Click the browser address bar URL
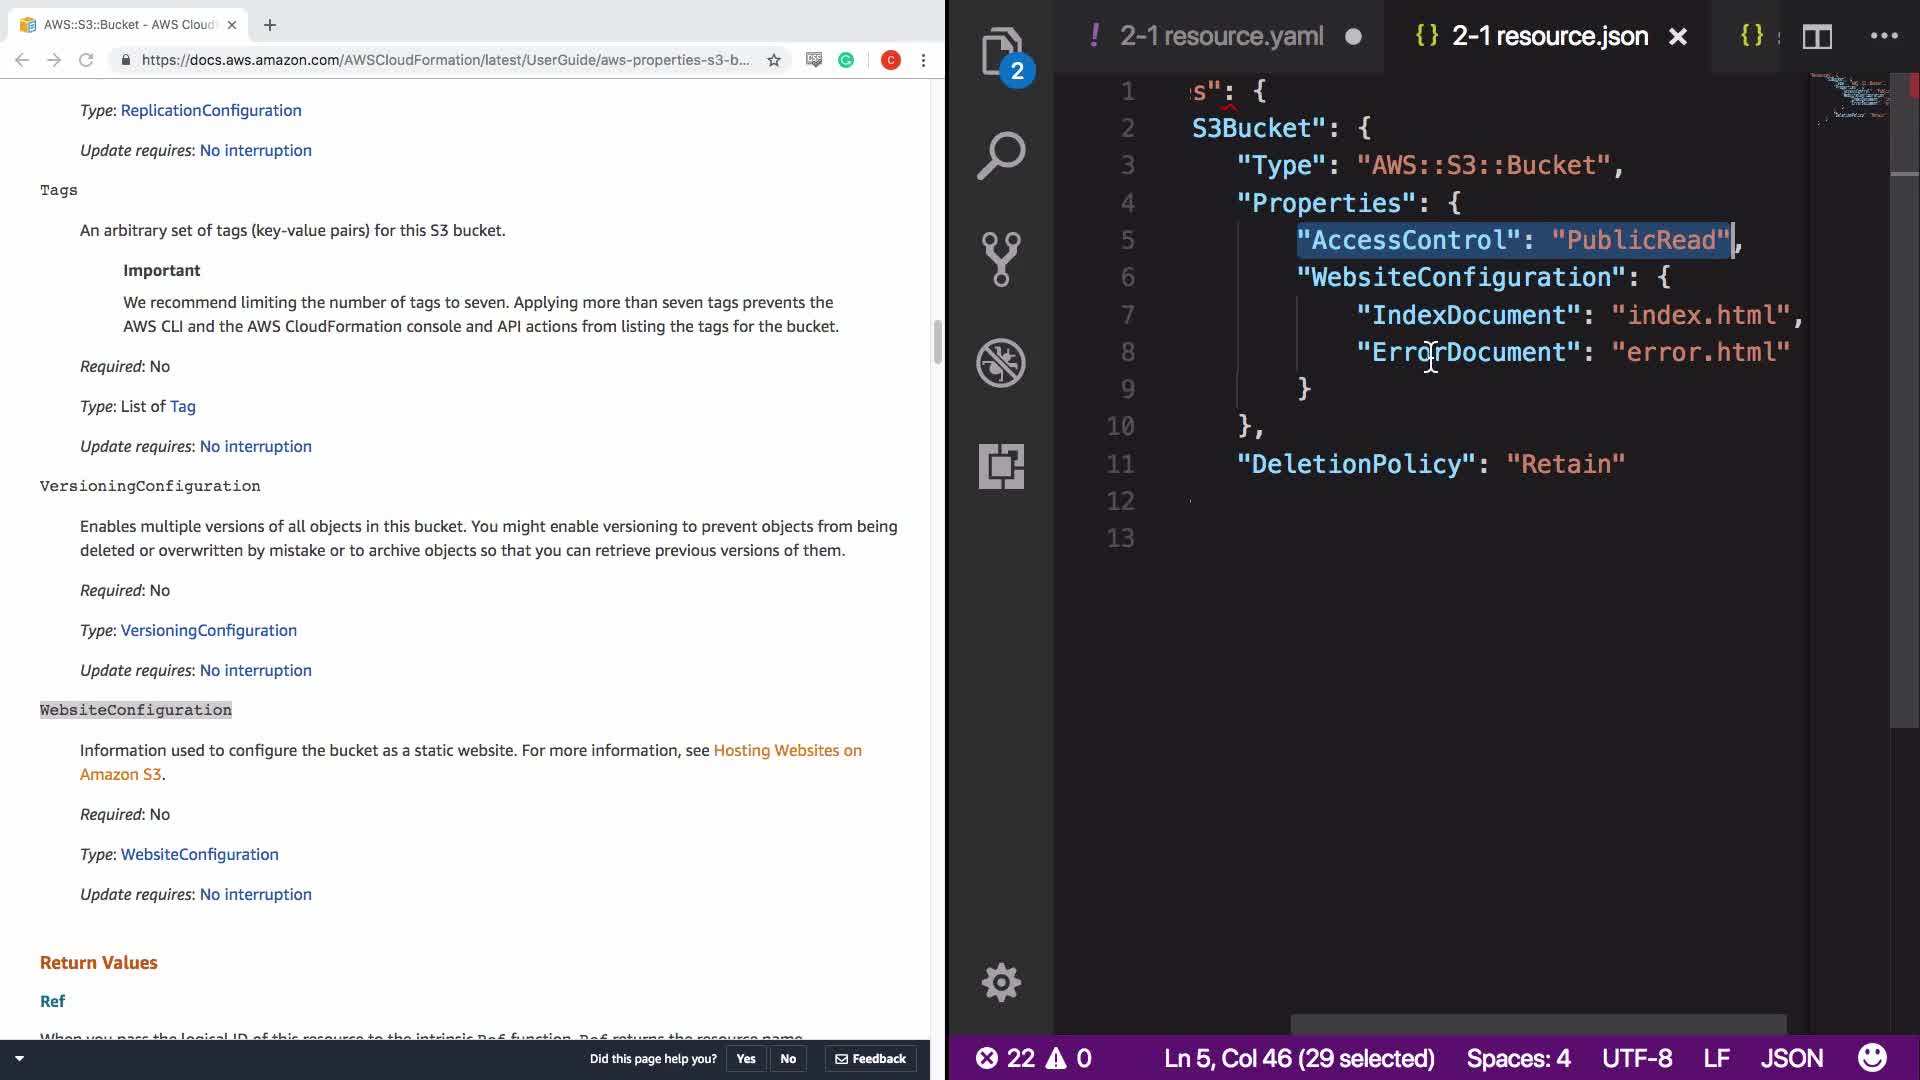The width and height of the screenshot is (1920, 1080). pos(445,60)
